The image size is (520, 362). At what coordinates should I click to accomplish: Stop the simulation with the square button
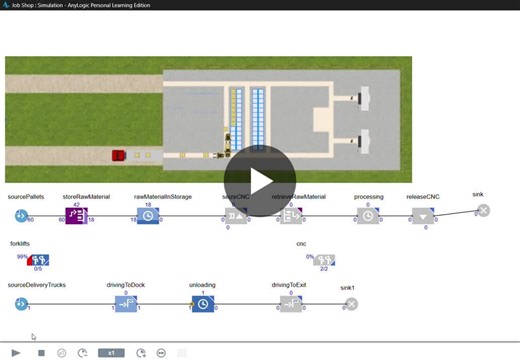coord(41,353)
